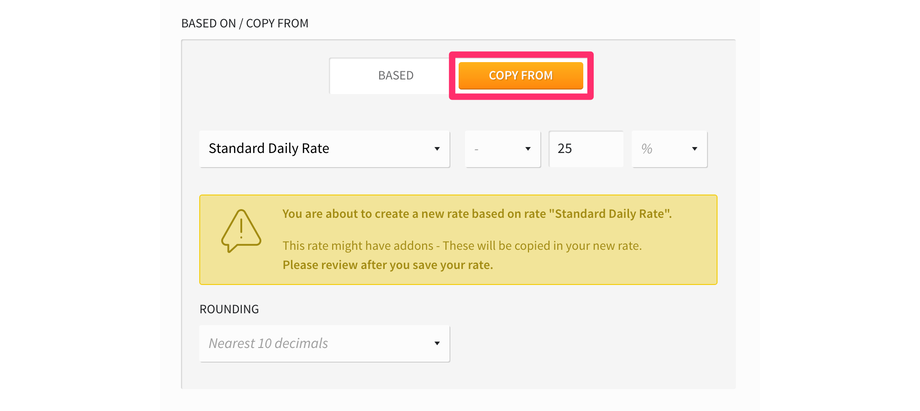This screenshot has height=411, width=920.
Task: Expand the Nearest 10 decimals rounding dropdown
Action: (324, 343)
